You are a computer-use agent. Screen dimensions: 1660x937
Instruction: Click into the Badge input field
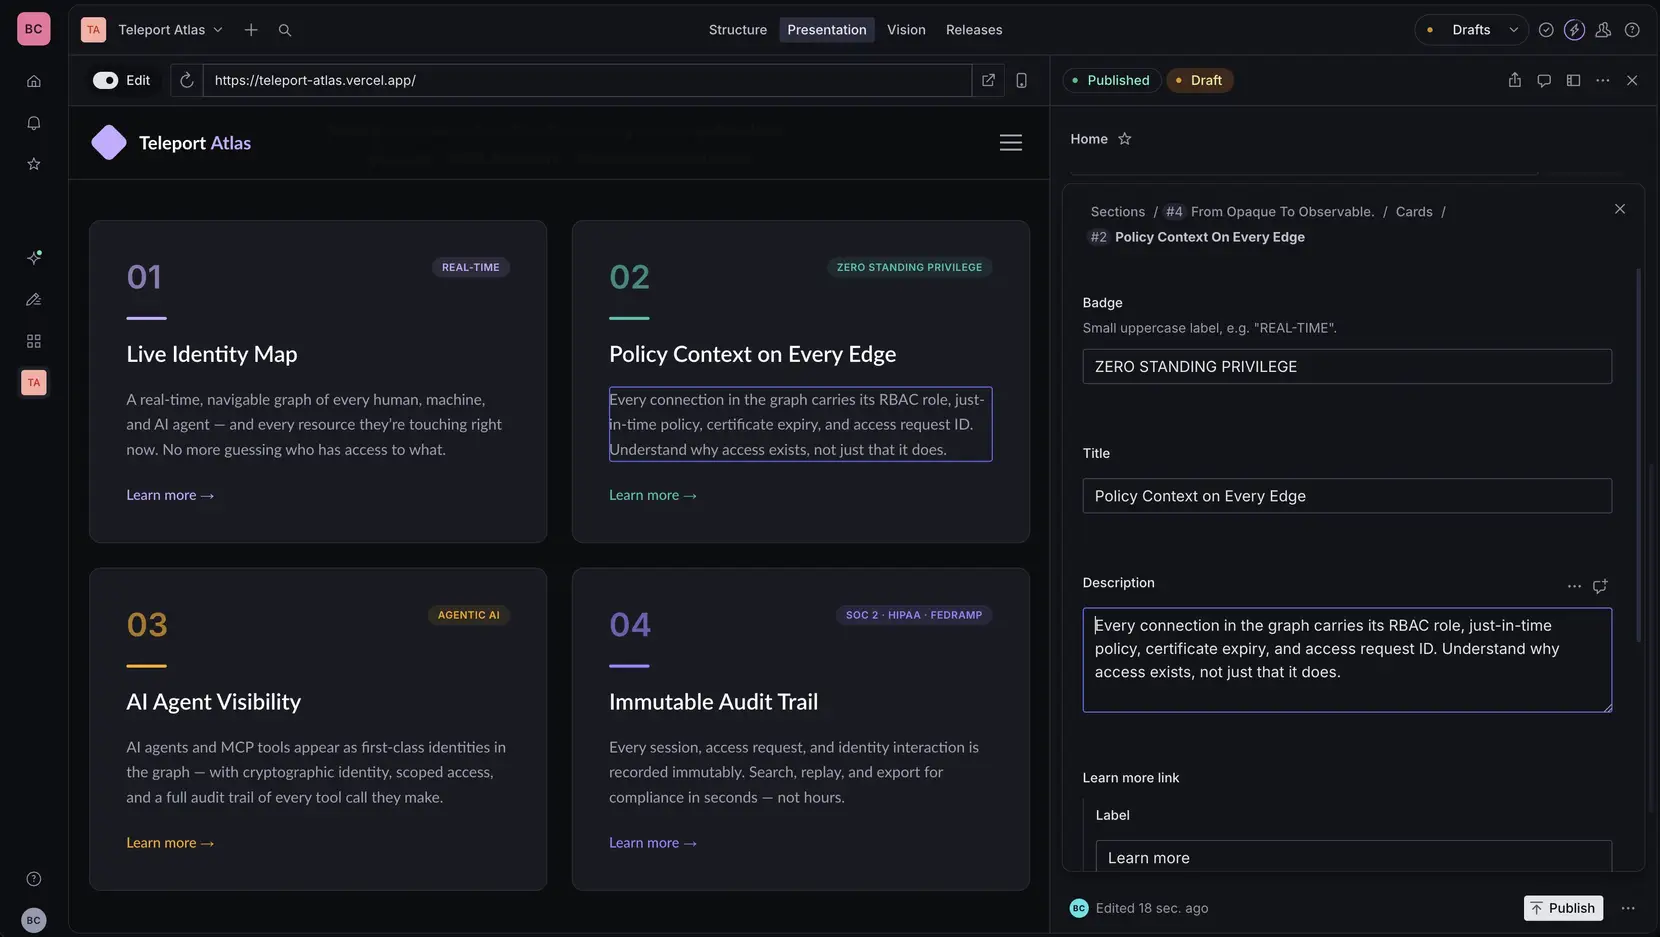coord(1347,367)
